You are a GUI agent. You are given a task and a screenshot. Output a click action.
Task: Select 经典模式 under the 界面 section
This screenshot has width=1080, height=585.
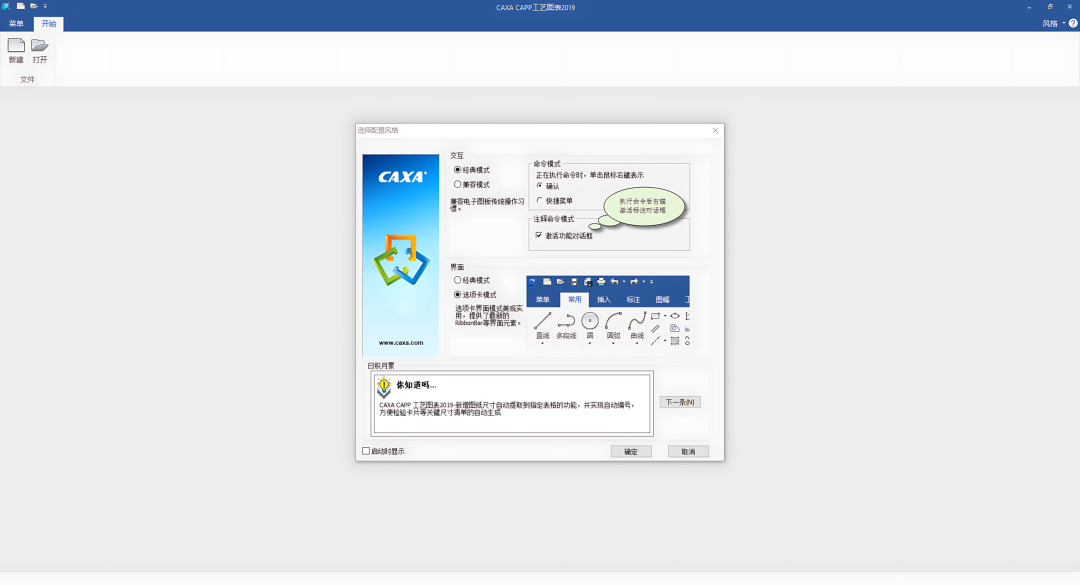click(472, 280)
